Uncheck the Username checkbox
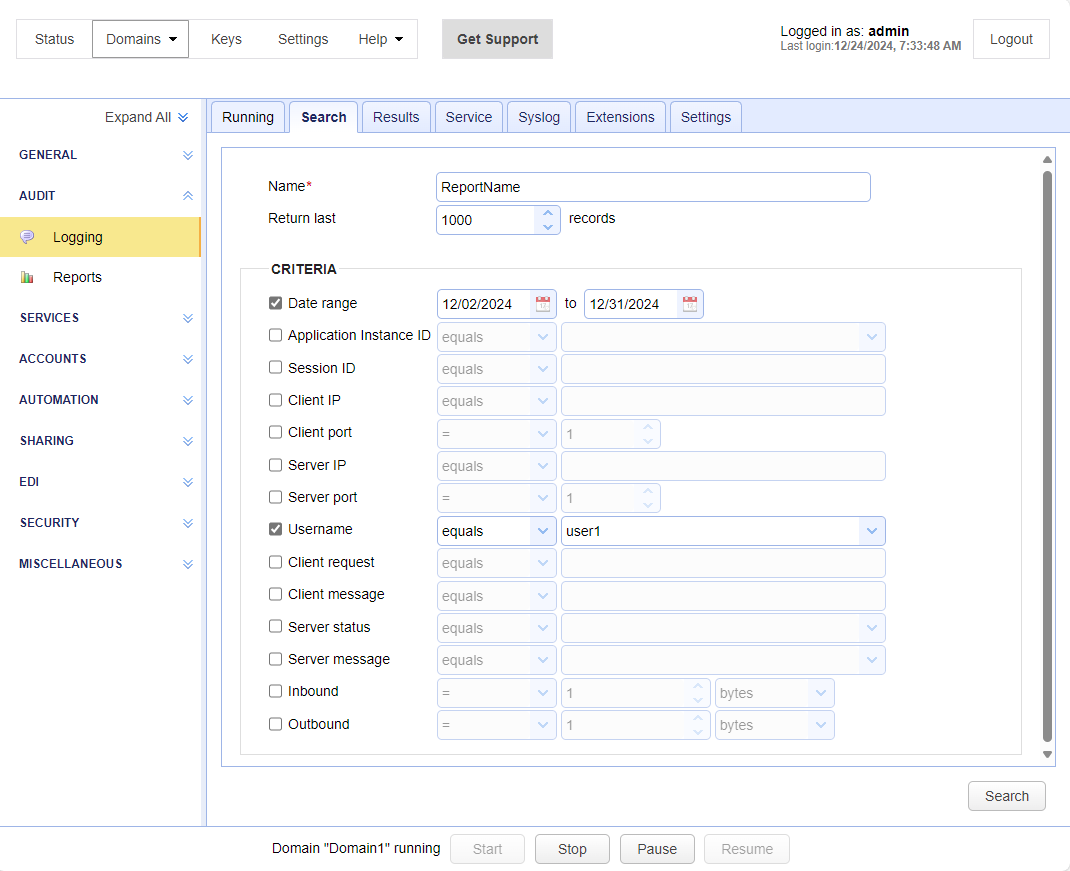 [276, 529]
